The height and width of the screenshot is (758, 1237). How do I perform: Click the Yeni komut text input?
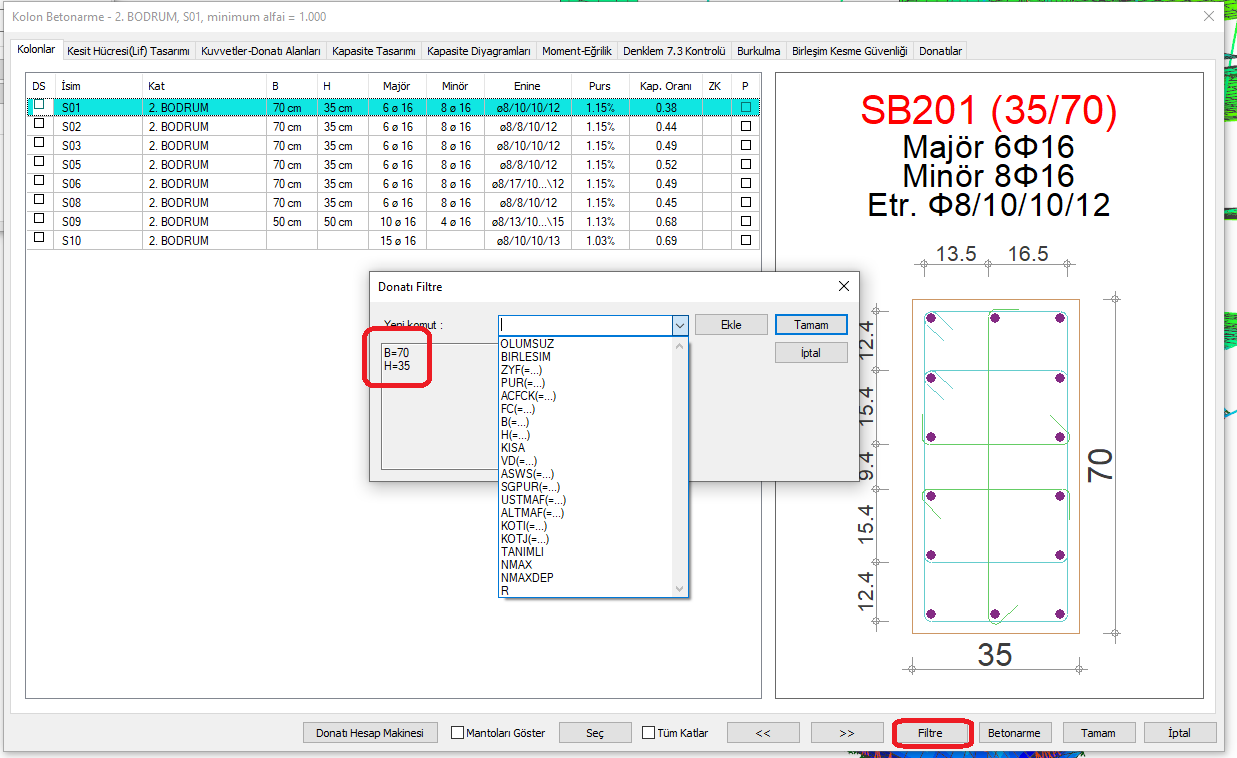585,325
